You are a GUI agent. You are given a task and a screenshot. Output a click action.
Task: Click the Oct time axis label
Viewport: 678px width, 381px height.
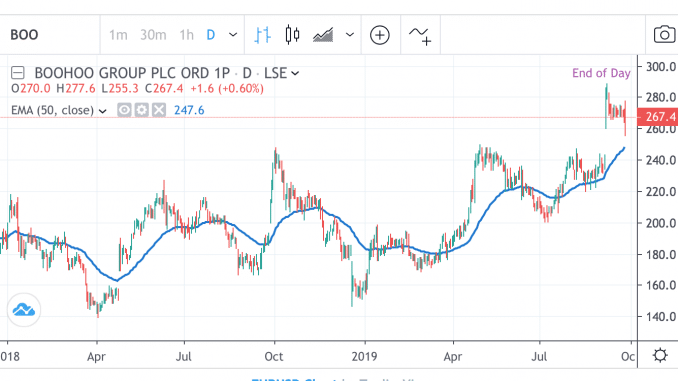click(274, 356)
